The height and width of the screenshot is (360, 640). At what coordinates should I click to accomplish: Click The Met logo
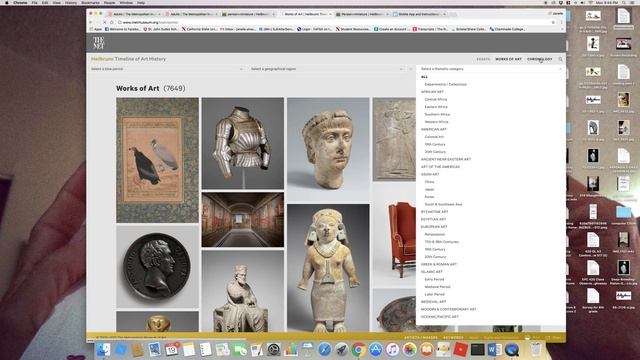(98, 42)
